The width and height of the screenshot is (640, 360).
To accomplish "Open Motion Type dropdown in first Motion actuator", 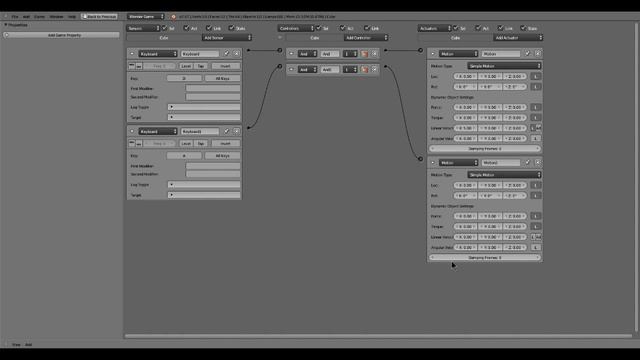I will click(x=504, y=66).
